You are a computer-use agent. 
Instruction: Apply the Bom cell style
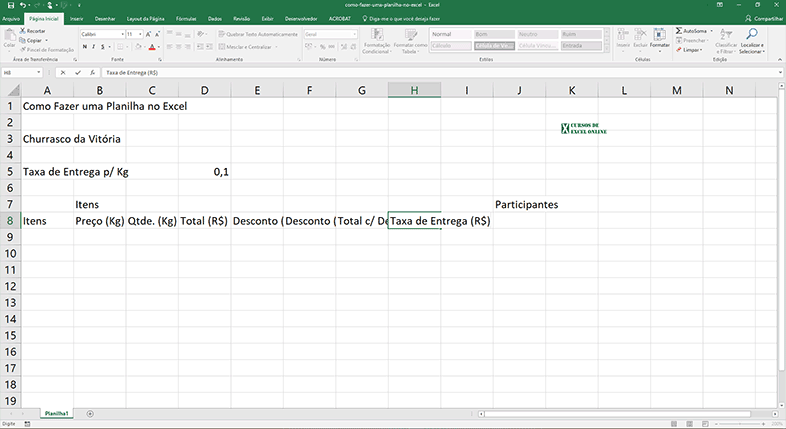pyautogui.click(x=494, y=34)
